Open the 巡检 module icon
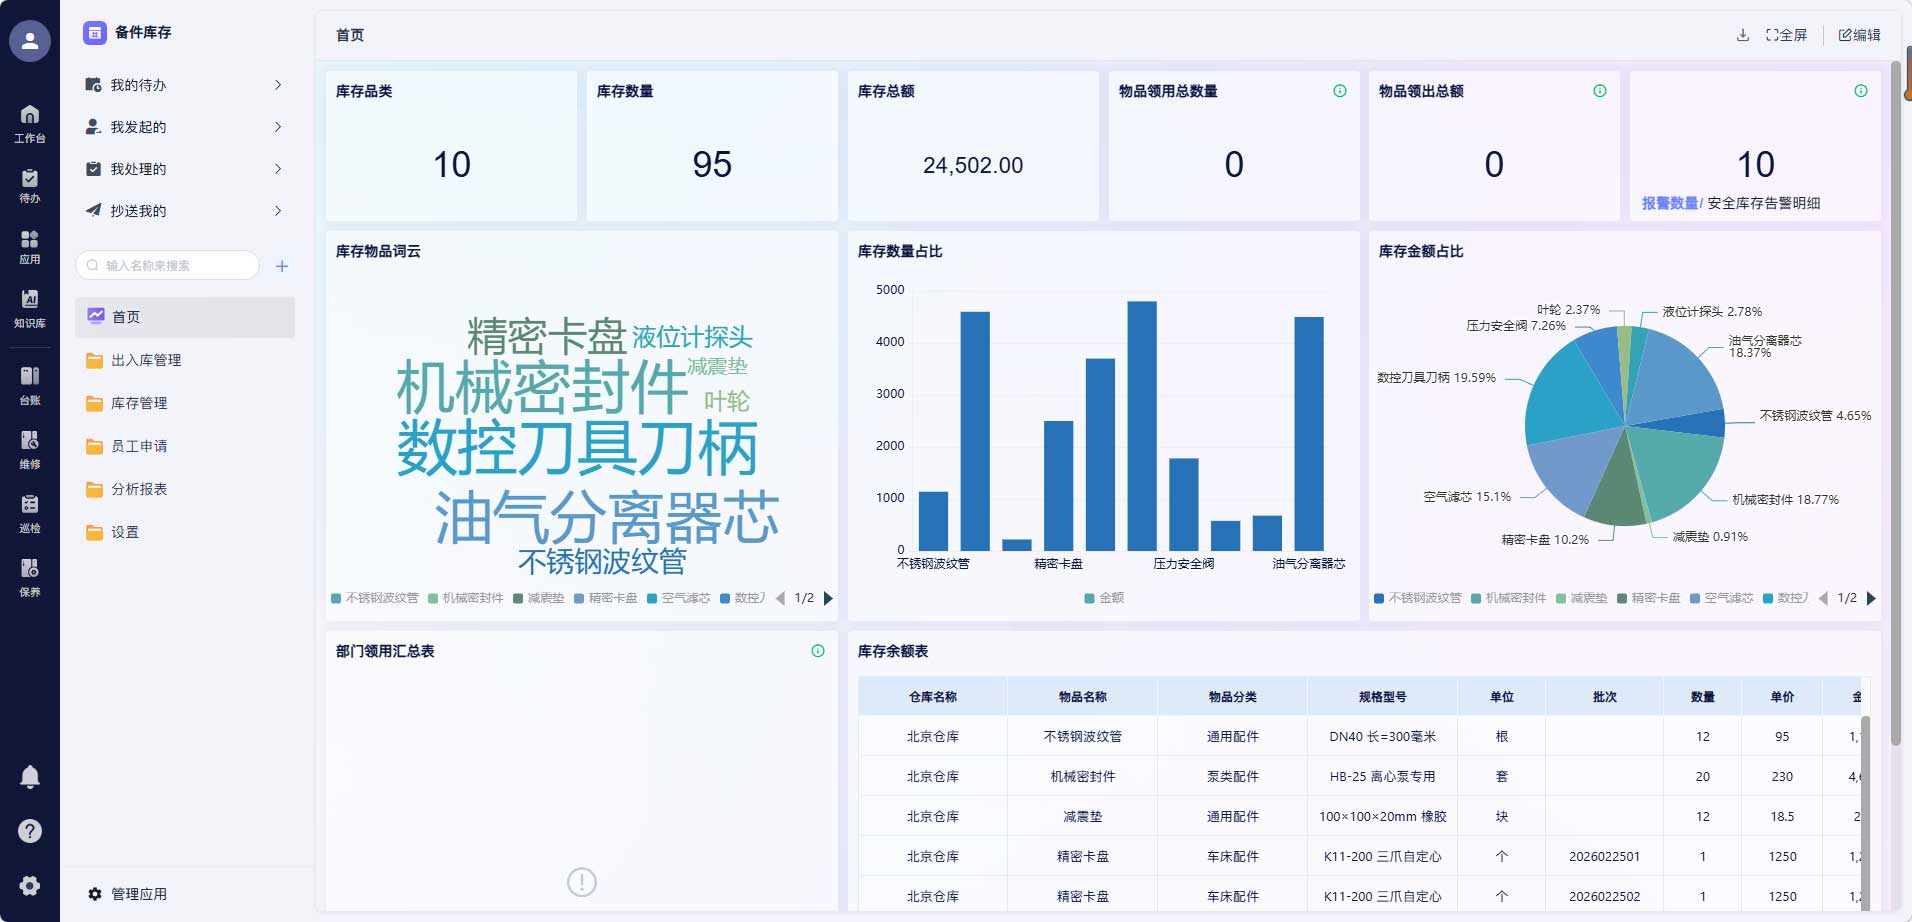The height and width of the screenshot is (922, 1912). (x=29, y=510)
